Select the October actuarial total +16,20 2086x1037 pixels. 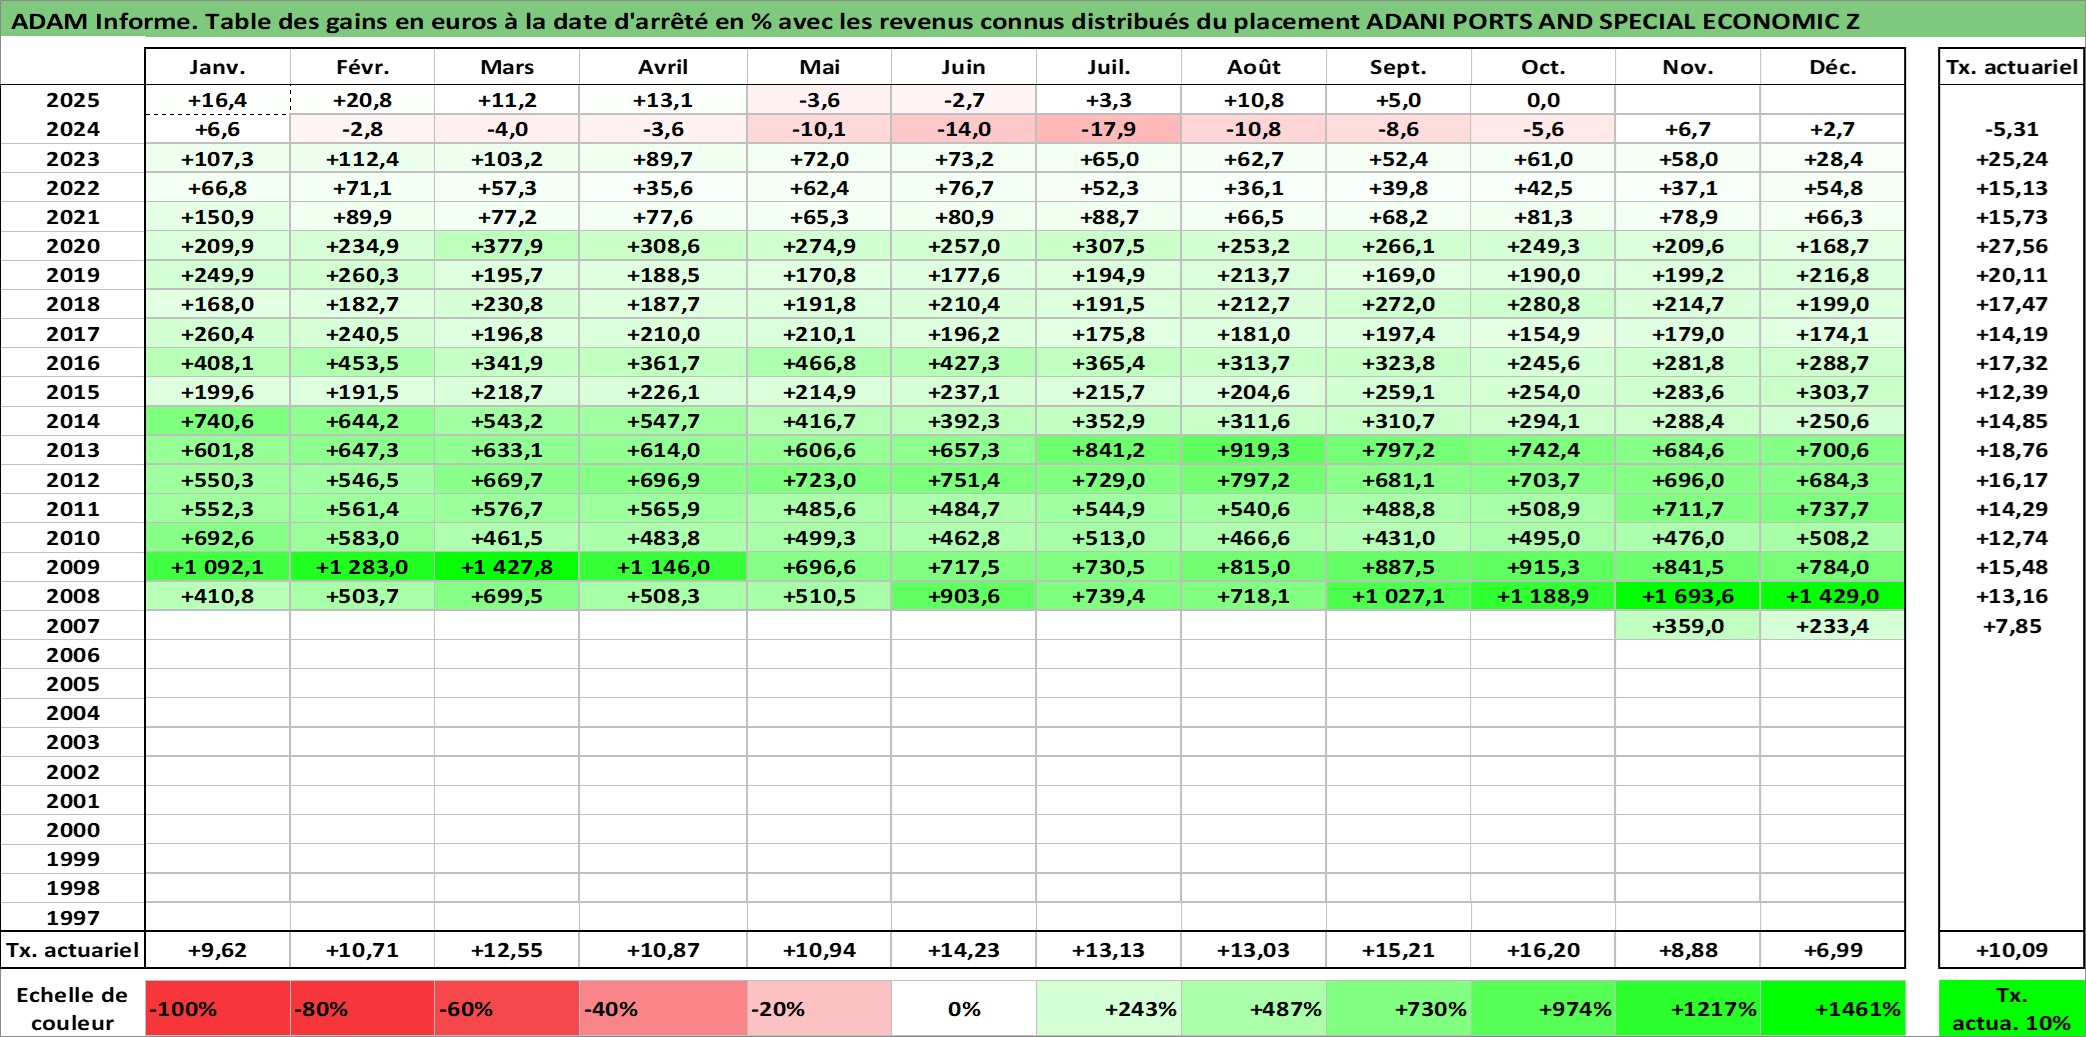pos(1543,950)
